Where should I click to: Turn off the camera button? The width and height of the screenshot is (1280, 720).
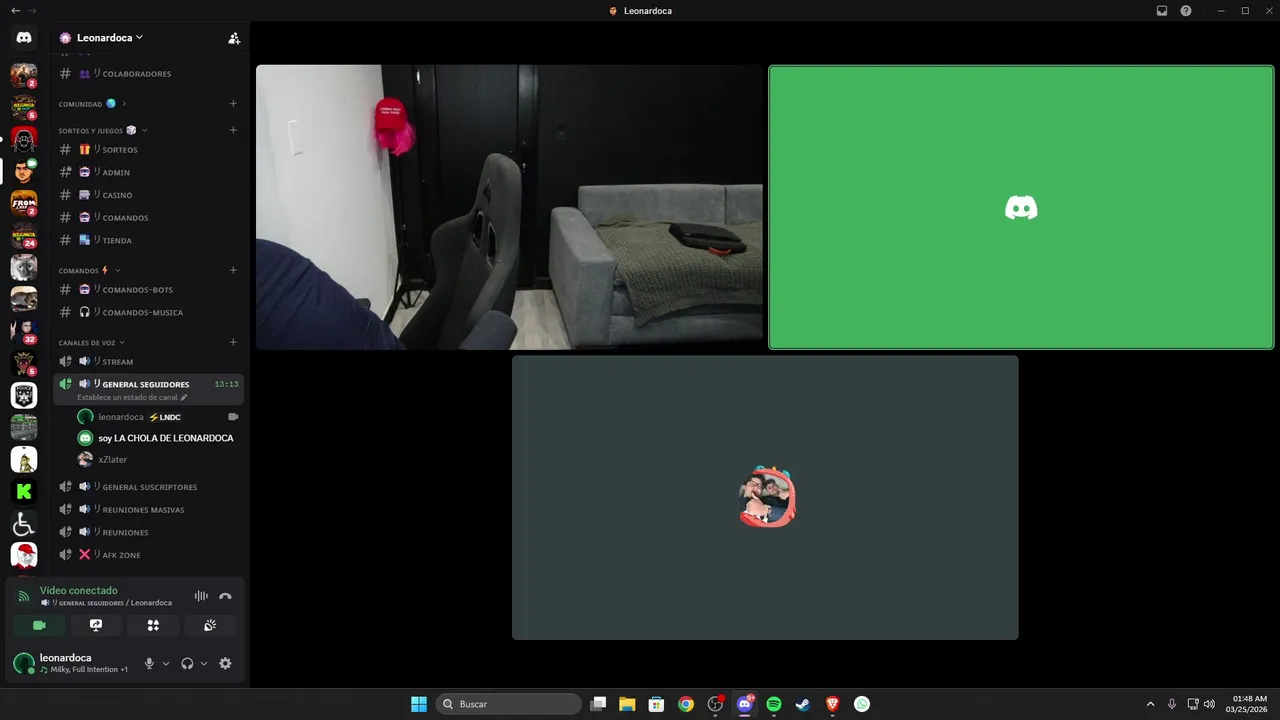point(39,625)
